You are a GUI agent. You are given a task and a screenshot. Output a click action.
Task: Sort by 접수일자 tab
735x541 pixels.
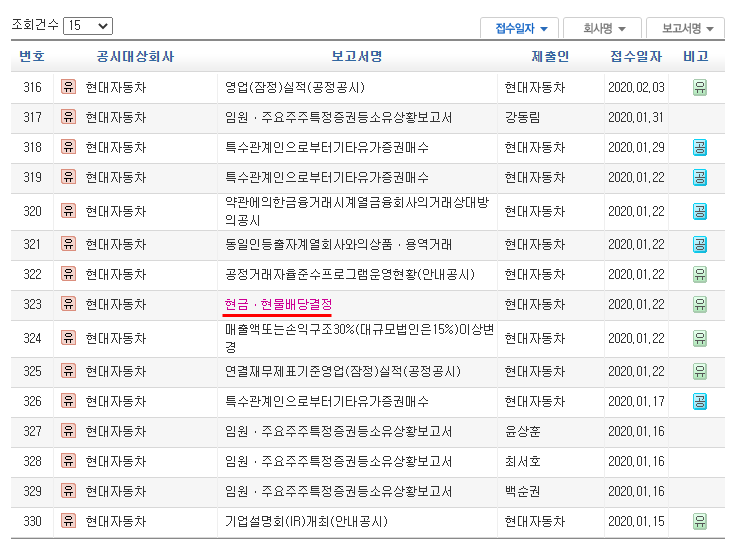pos(519,28)
